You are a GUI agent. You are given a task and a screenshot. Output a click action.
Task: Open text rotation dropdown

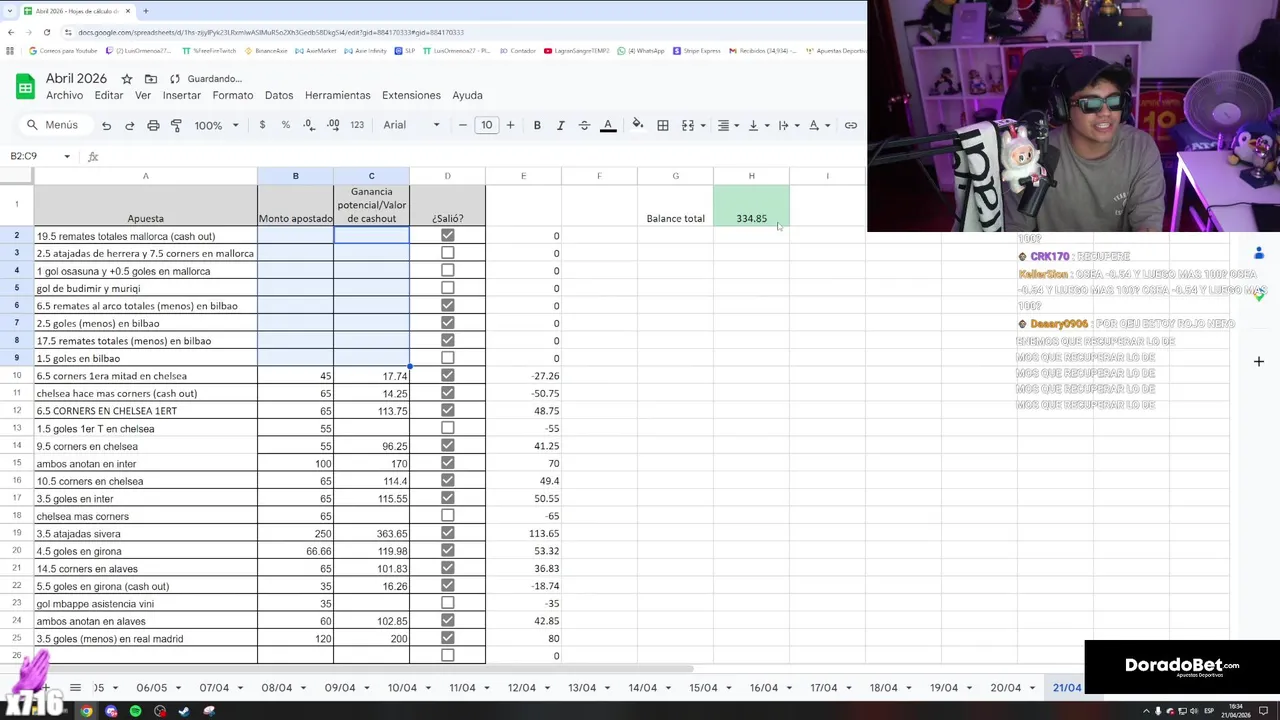(818, 125)
